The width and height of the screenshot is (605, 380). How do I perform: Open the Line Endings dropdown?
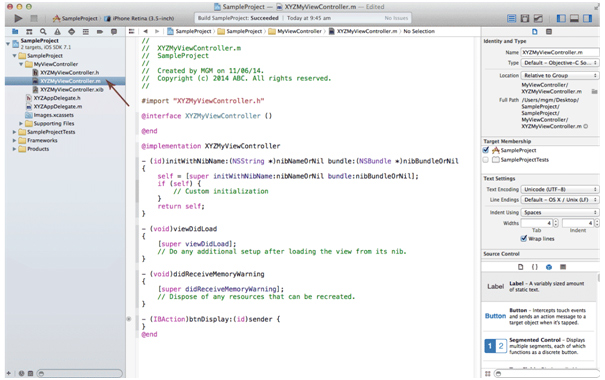(560, 200)
